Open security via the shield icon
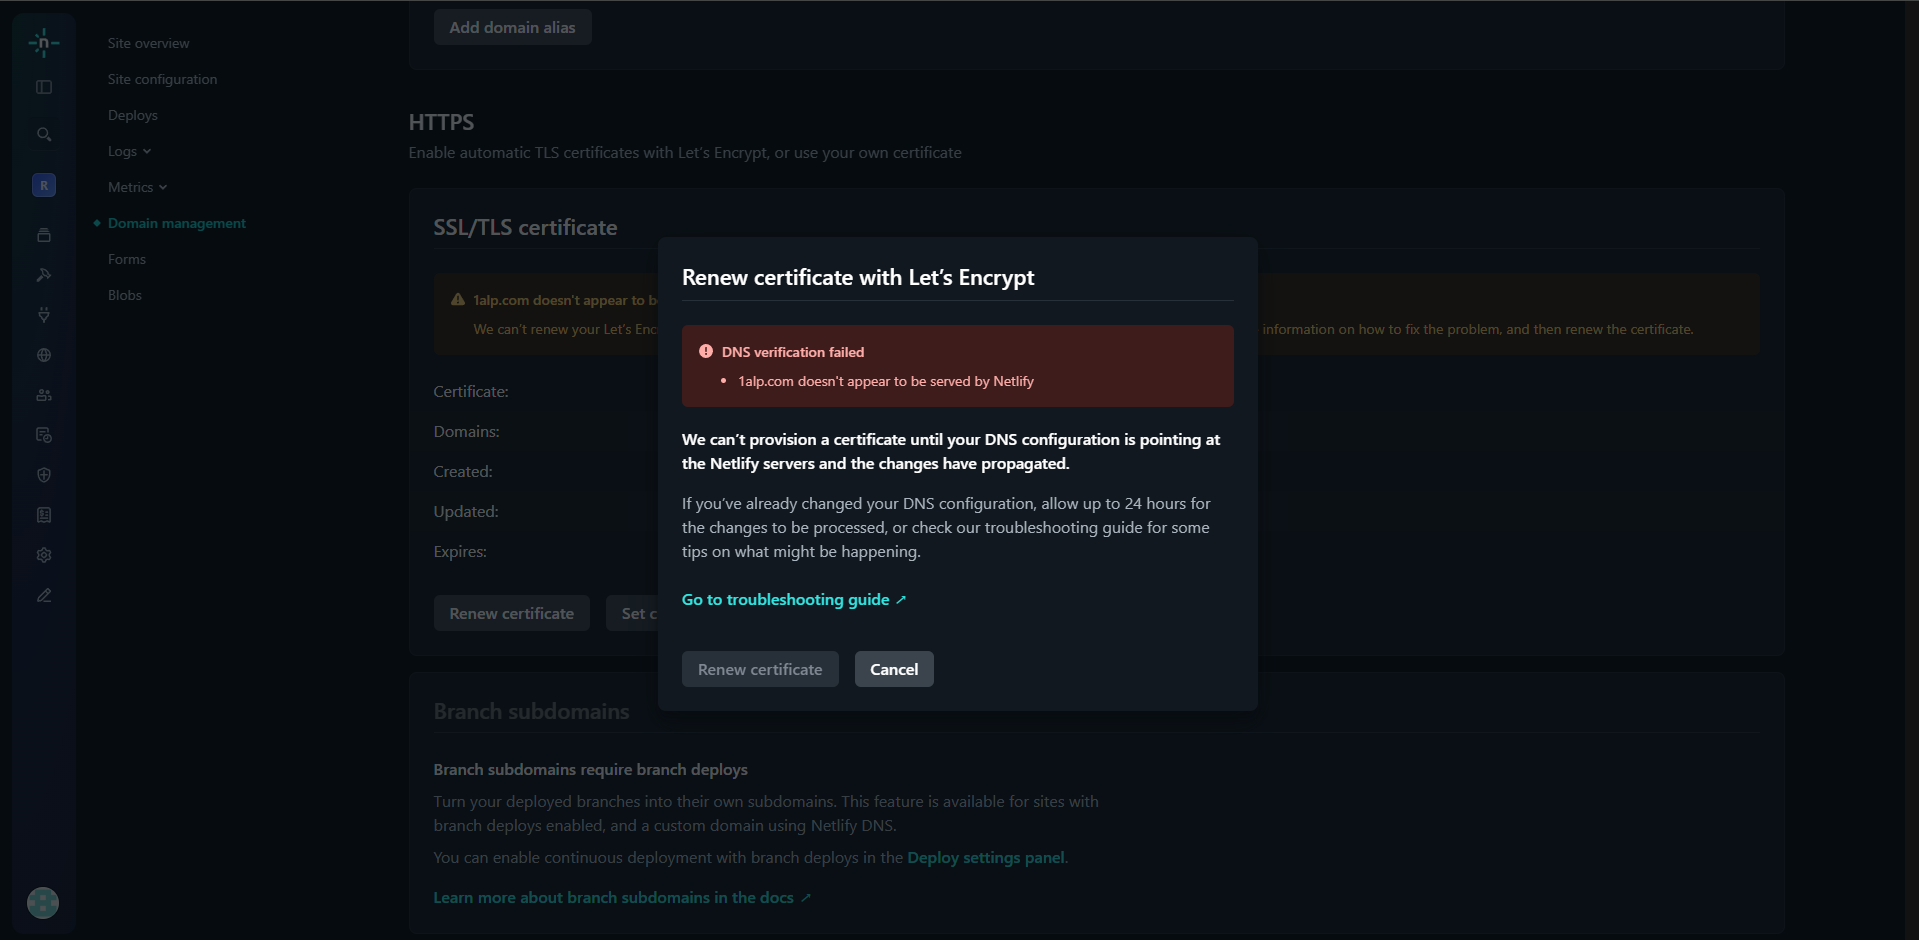1919x940 pixels. 44,475
